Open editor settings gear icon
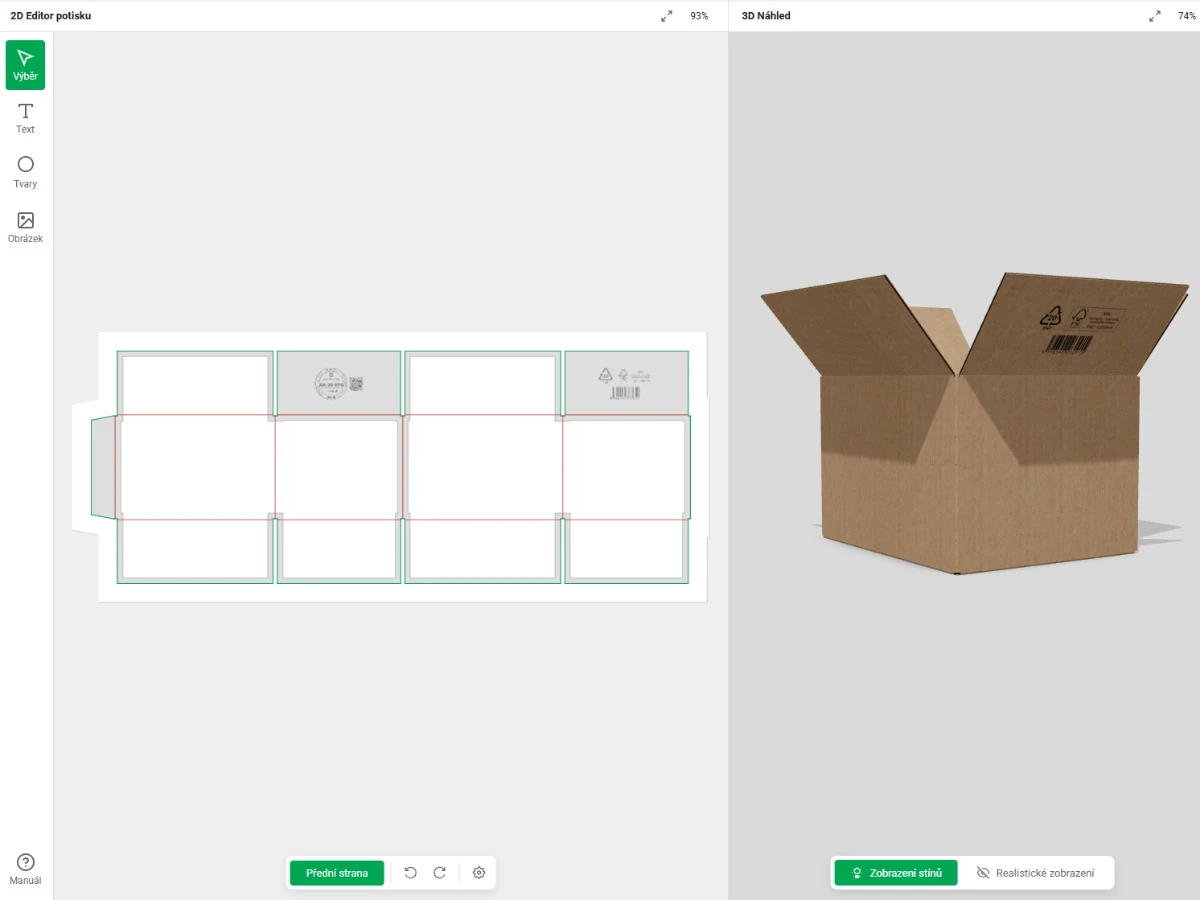Viewport: 1200px width, 900px height. click(x=479, y=873)
